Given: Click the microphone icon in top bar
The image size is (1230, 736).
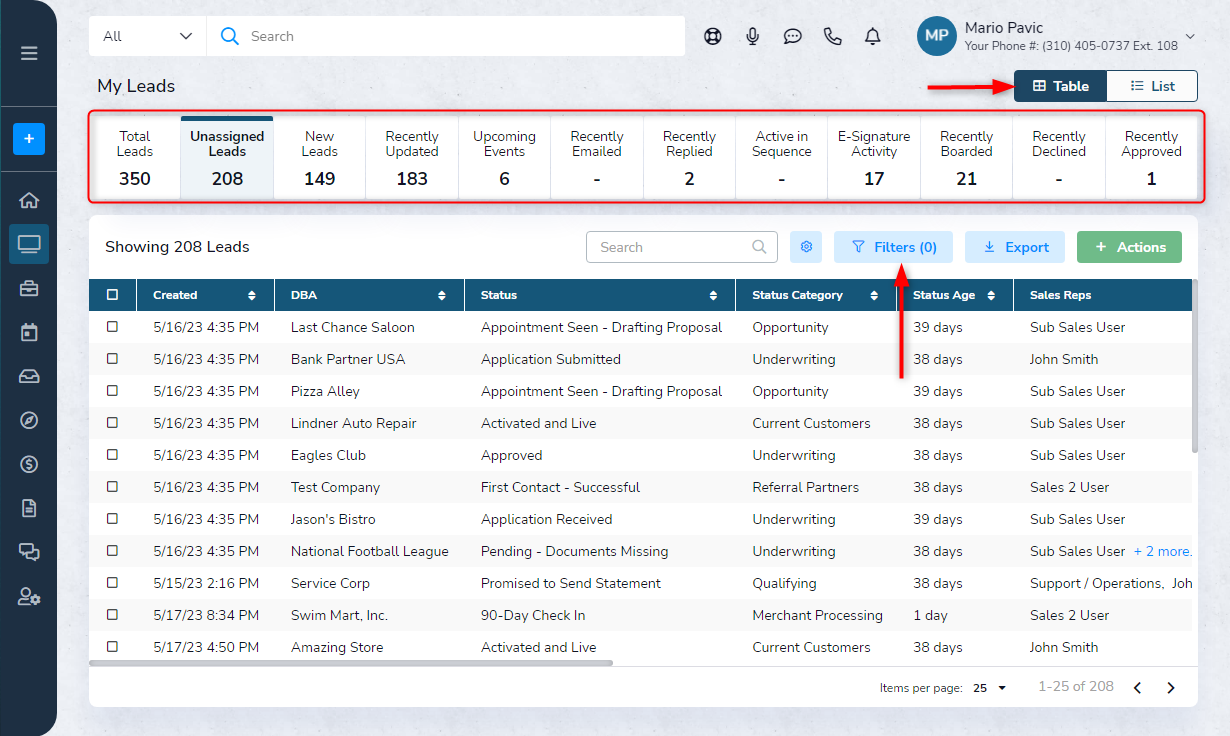Looking at the screenshot, I should (x=753, y=36).
